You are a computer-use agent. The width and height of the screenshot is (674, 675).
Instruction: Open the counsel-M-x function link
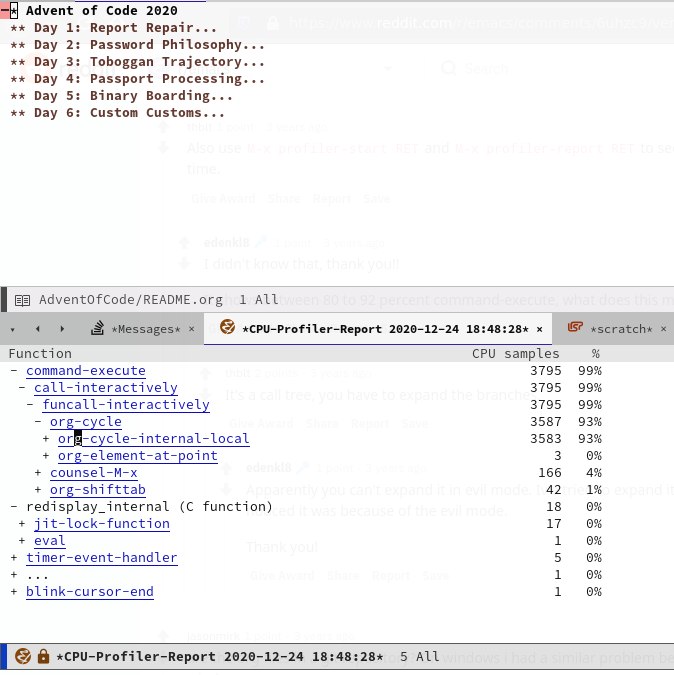[94, 473]
